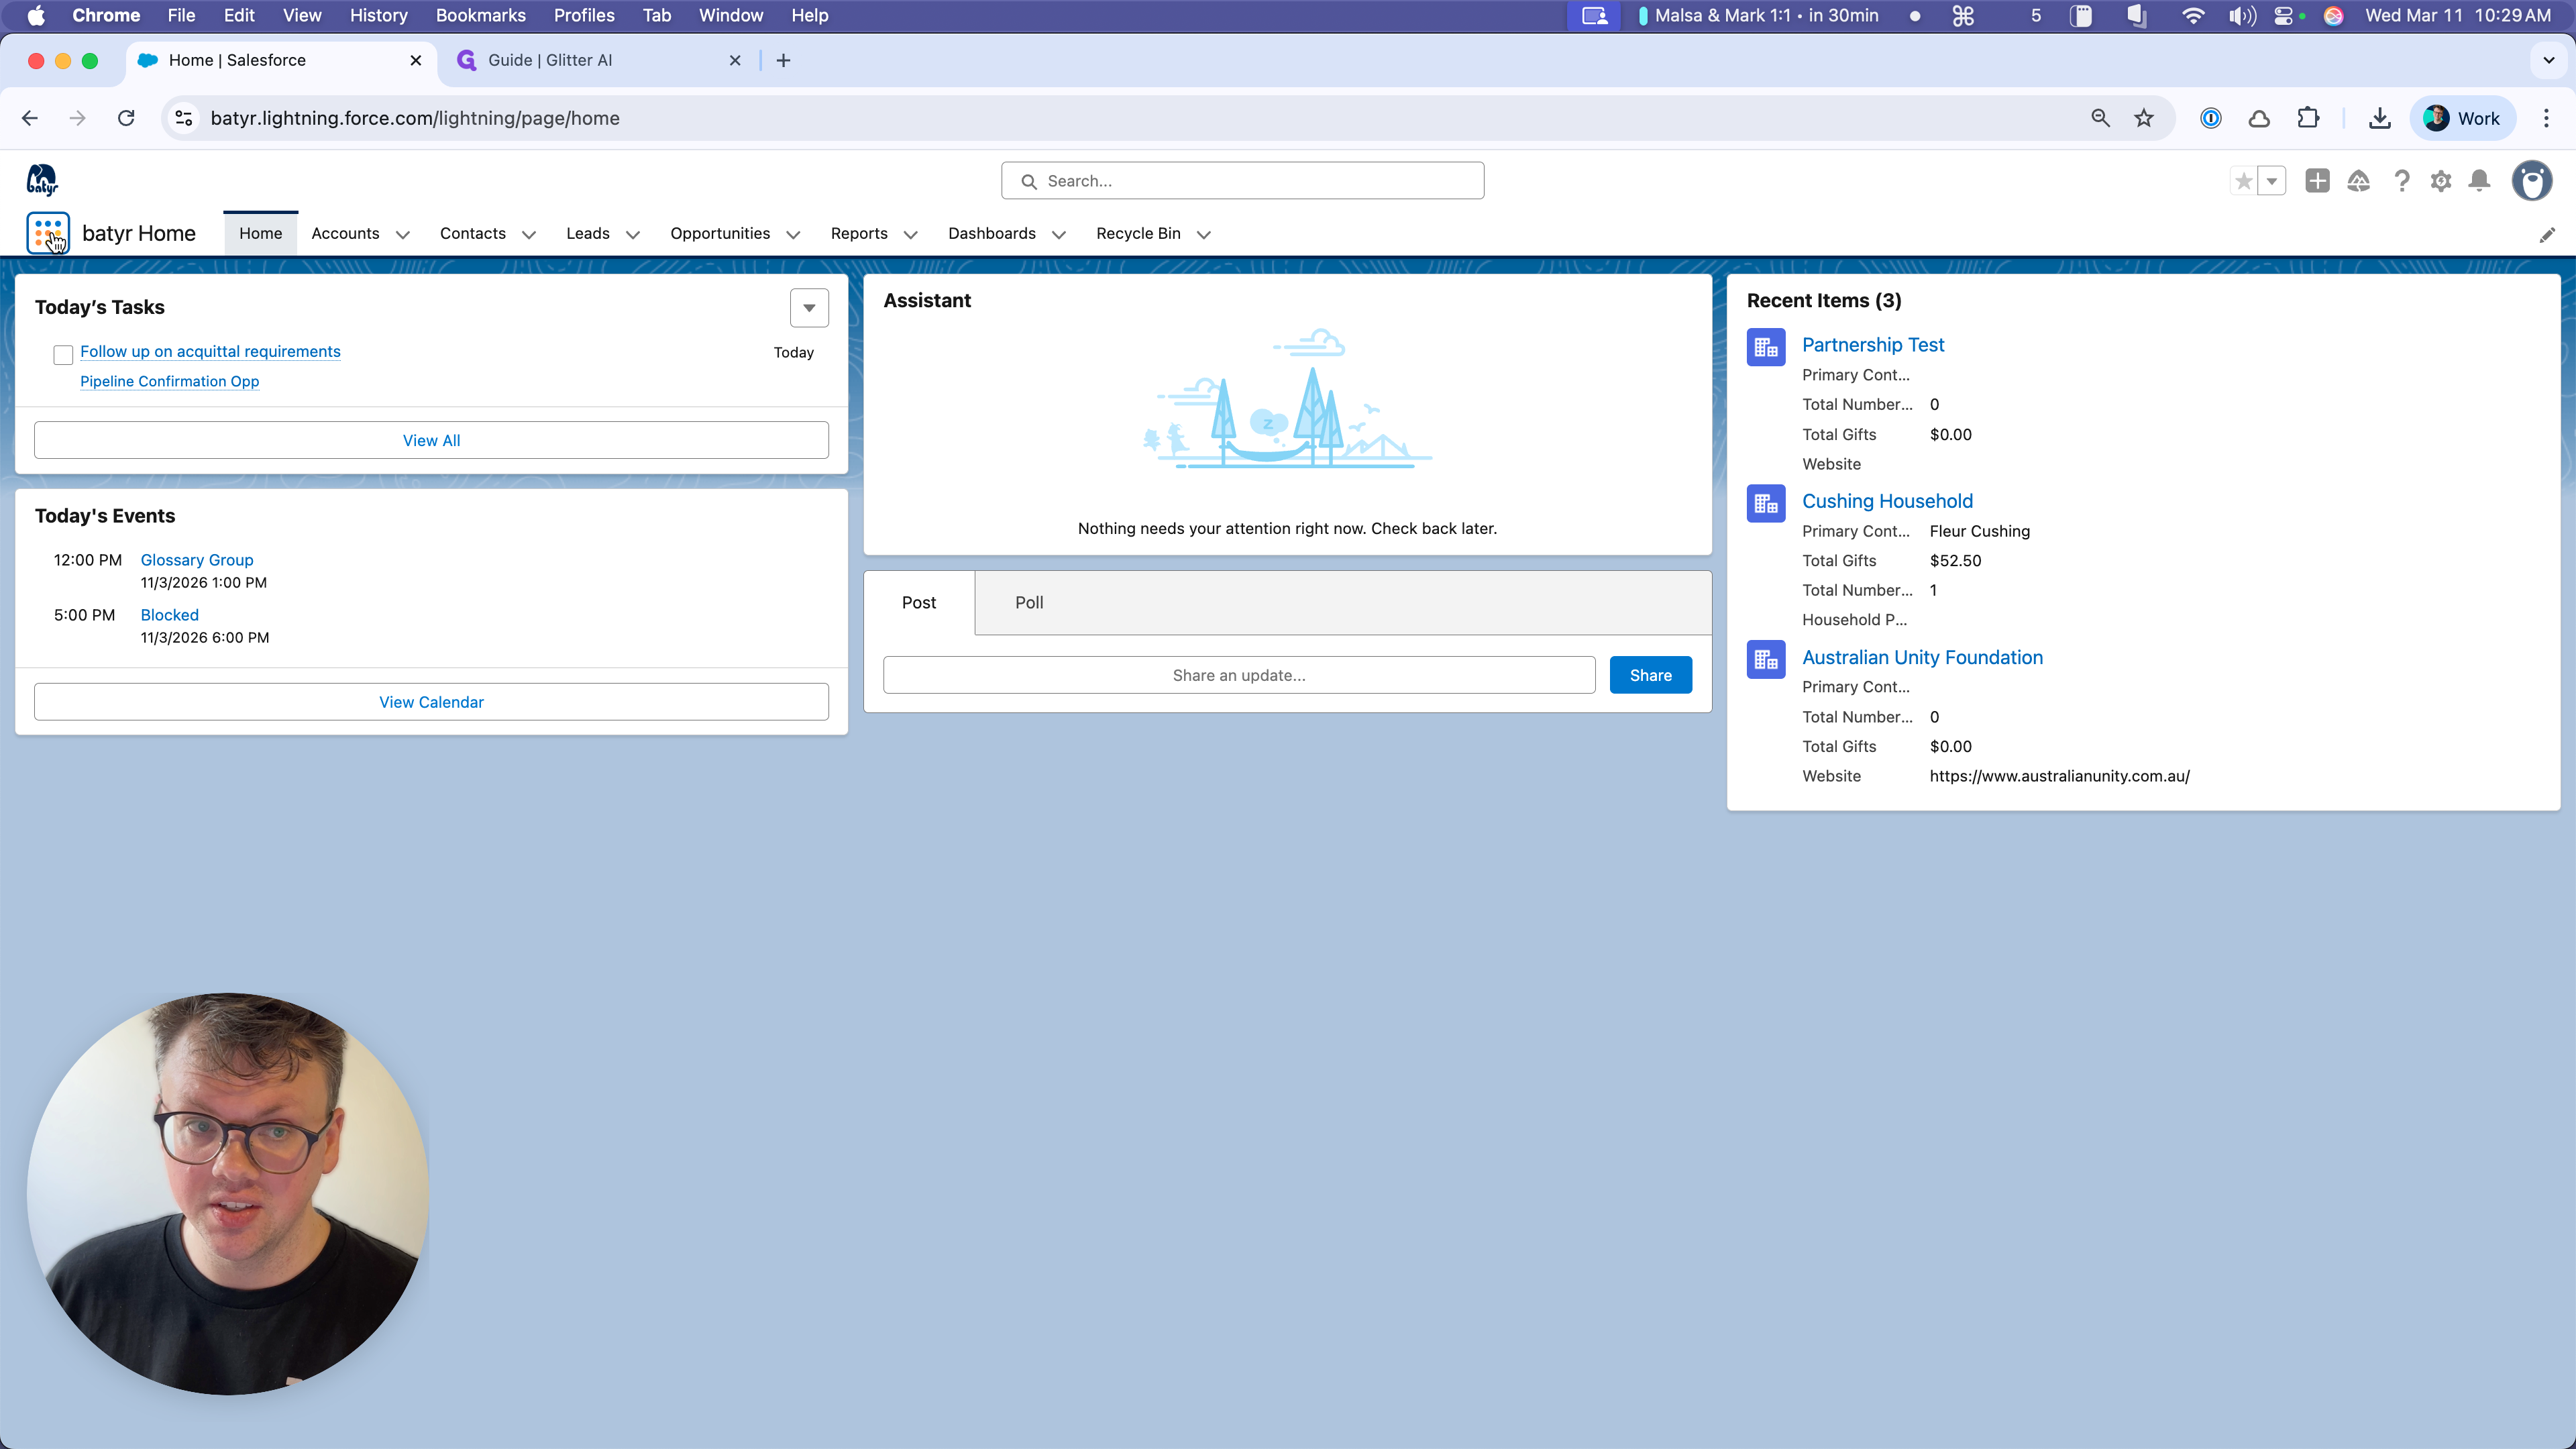This screenshot has width=2576, height=1449.
Task: Open the Salesforce Help question mark
Action: tap(2401, 181)
